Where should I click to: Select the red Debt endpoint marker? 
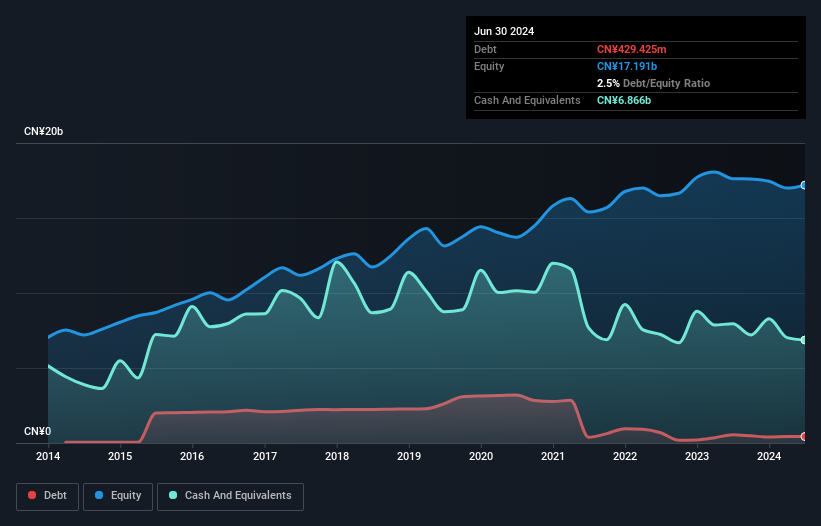coord(804,437)
